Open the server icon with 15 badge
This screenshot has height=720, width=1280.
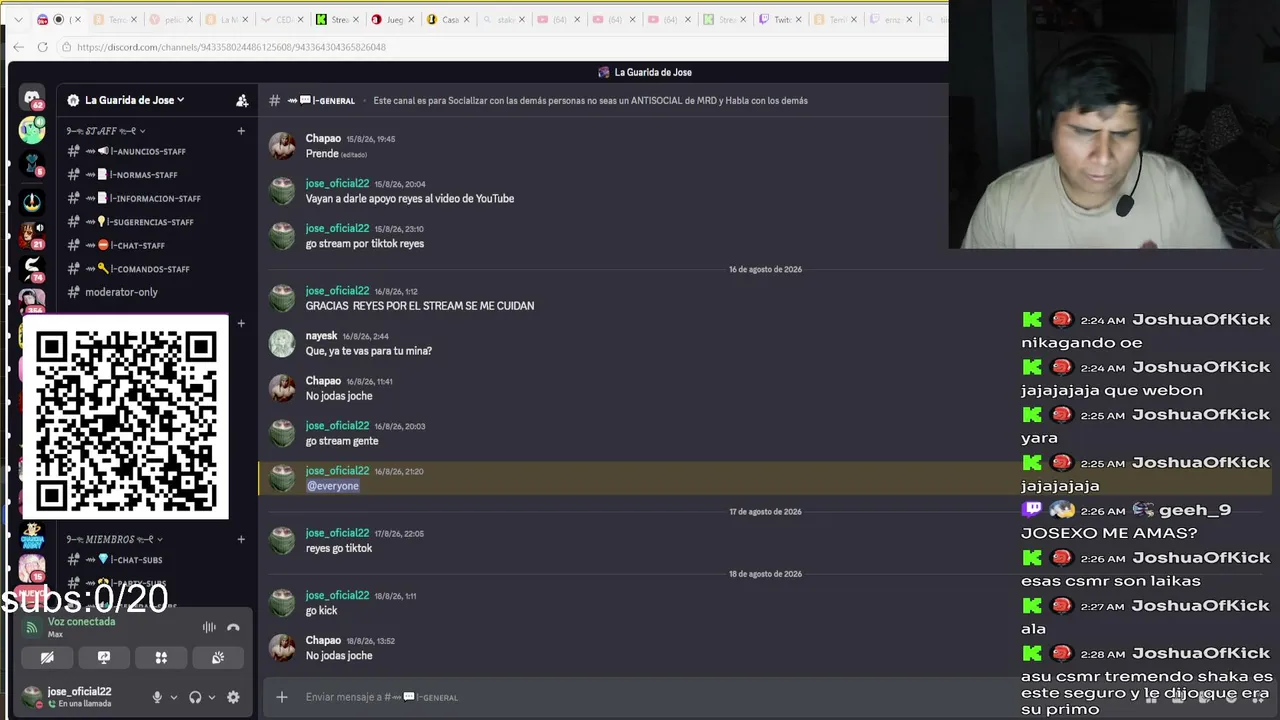click(32, 568)
